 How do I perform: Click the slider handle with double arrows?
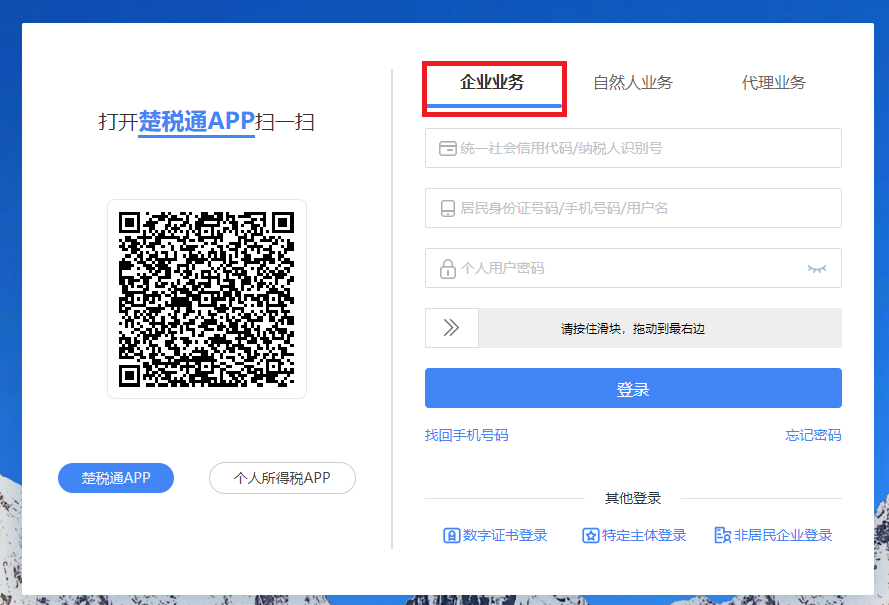click(452, 328)
